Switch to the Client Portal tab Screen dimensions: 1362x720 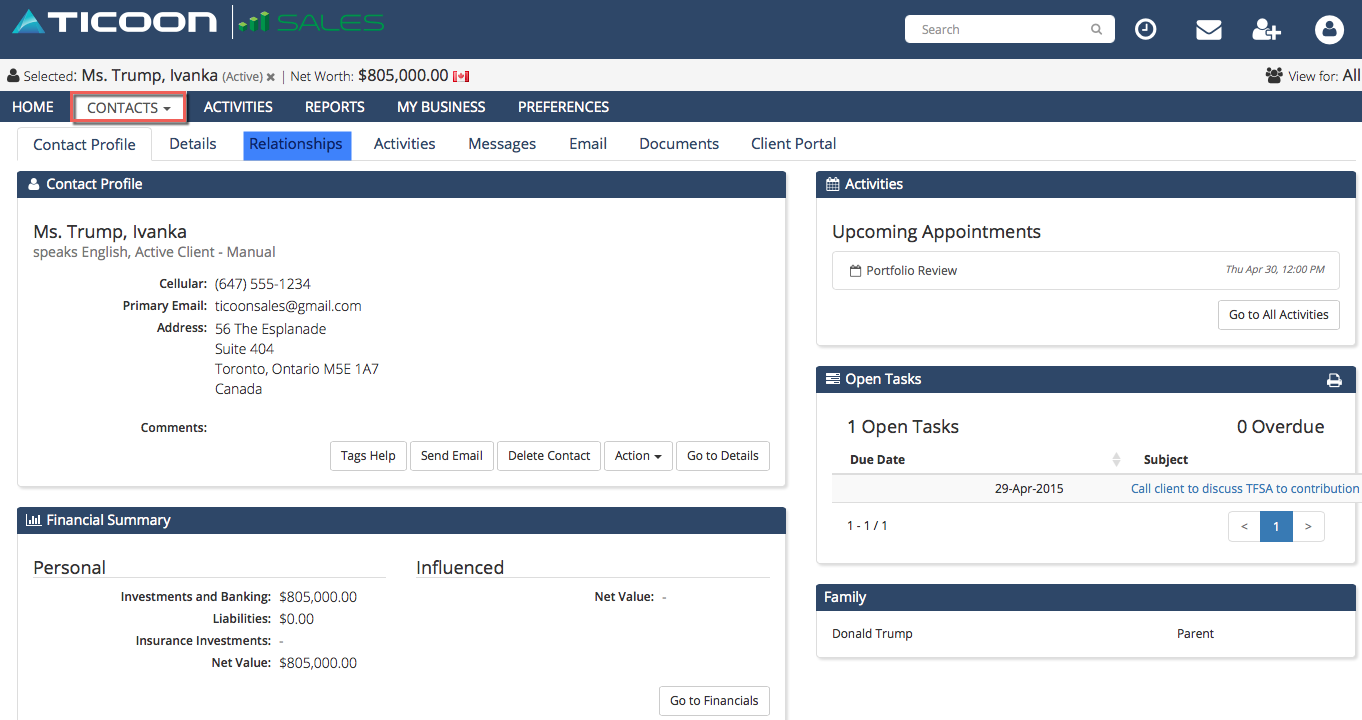794,144
